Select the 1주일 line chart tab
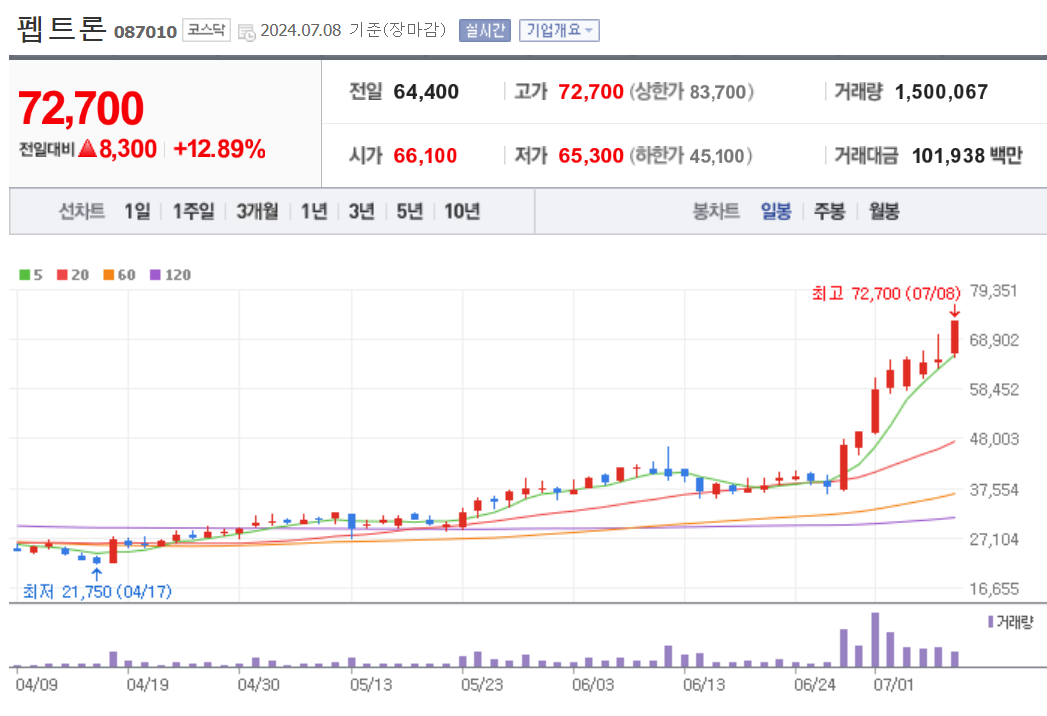This screenshot has width=1047, height=716. 194,212
